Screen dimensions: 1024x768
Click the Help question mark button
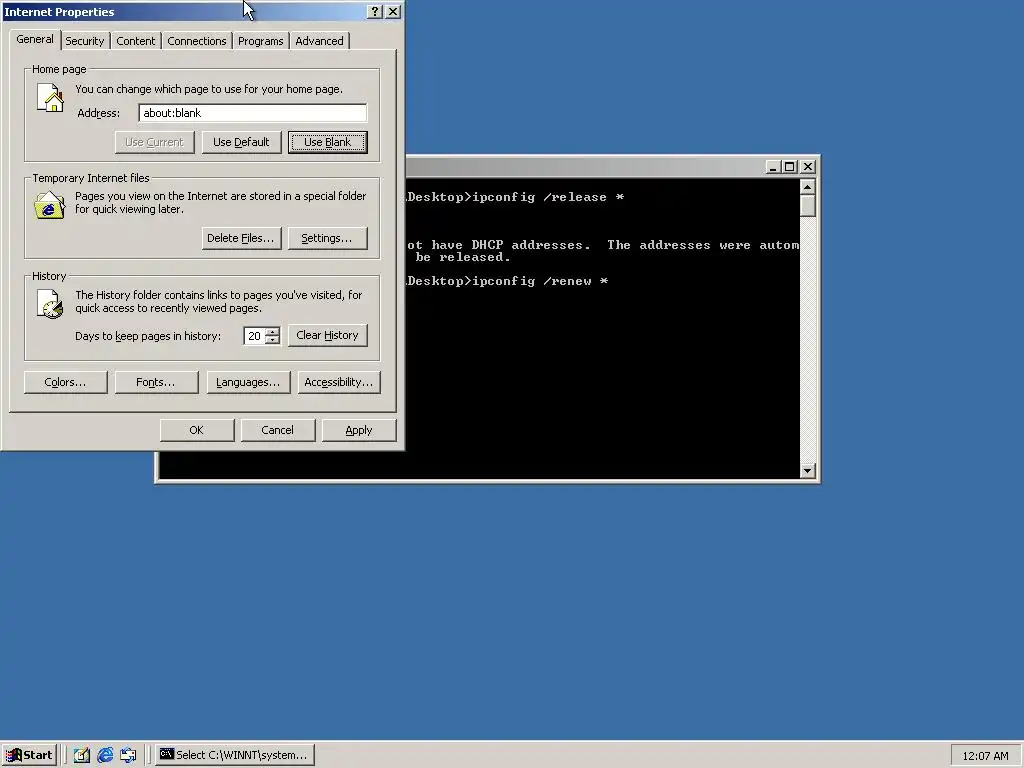click(374, 12)
